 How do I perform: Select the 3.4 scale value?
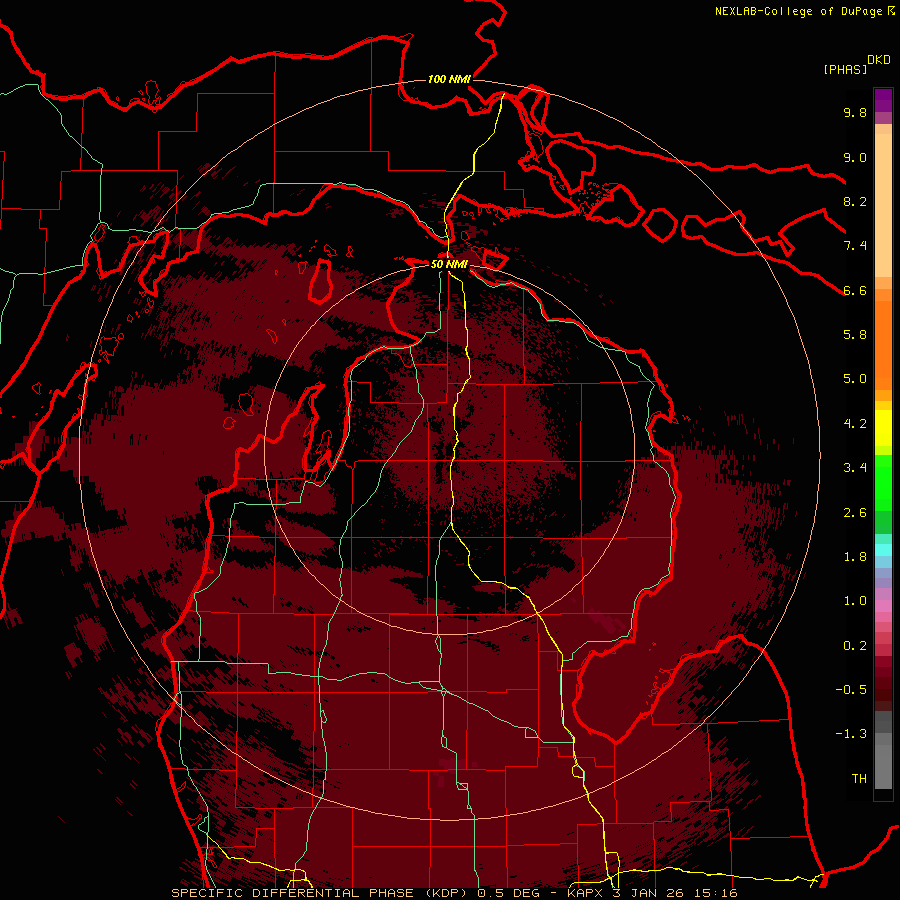pos(855,468)
